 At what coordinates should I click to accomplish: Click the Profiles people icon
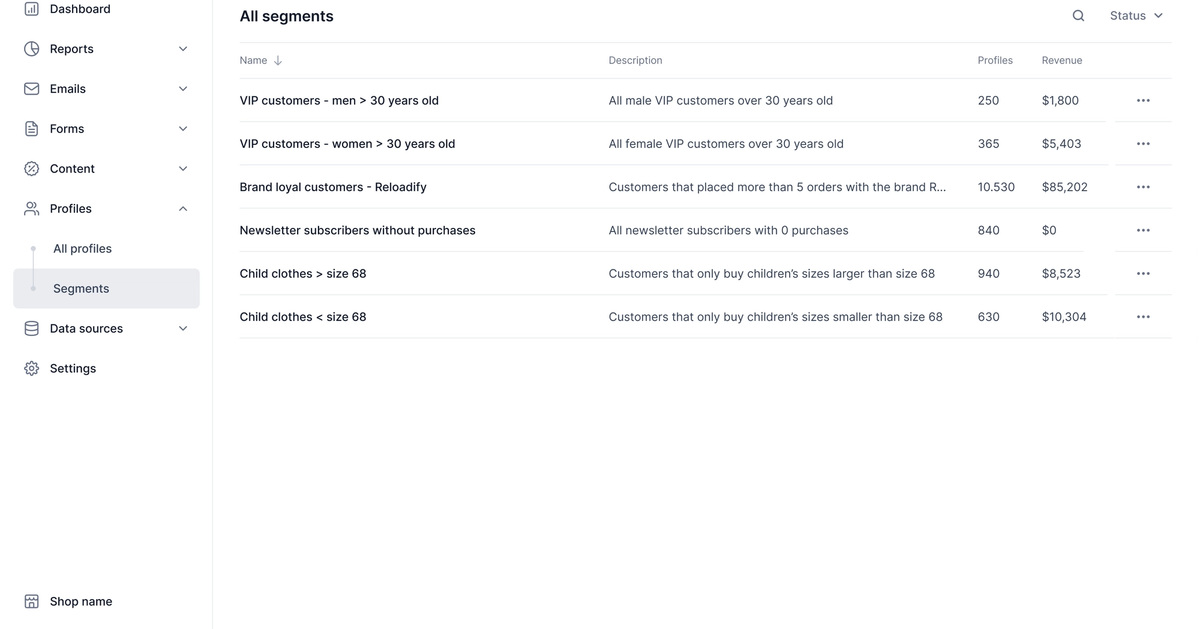click(x=31, y=208)
